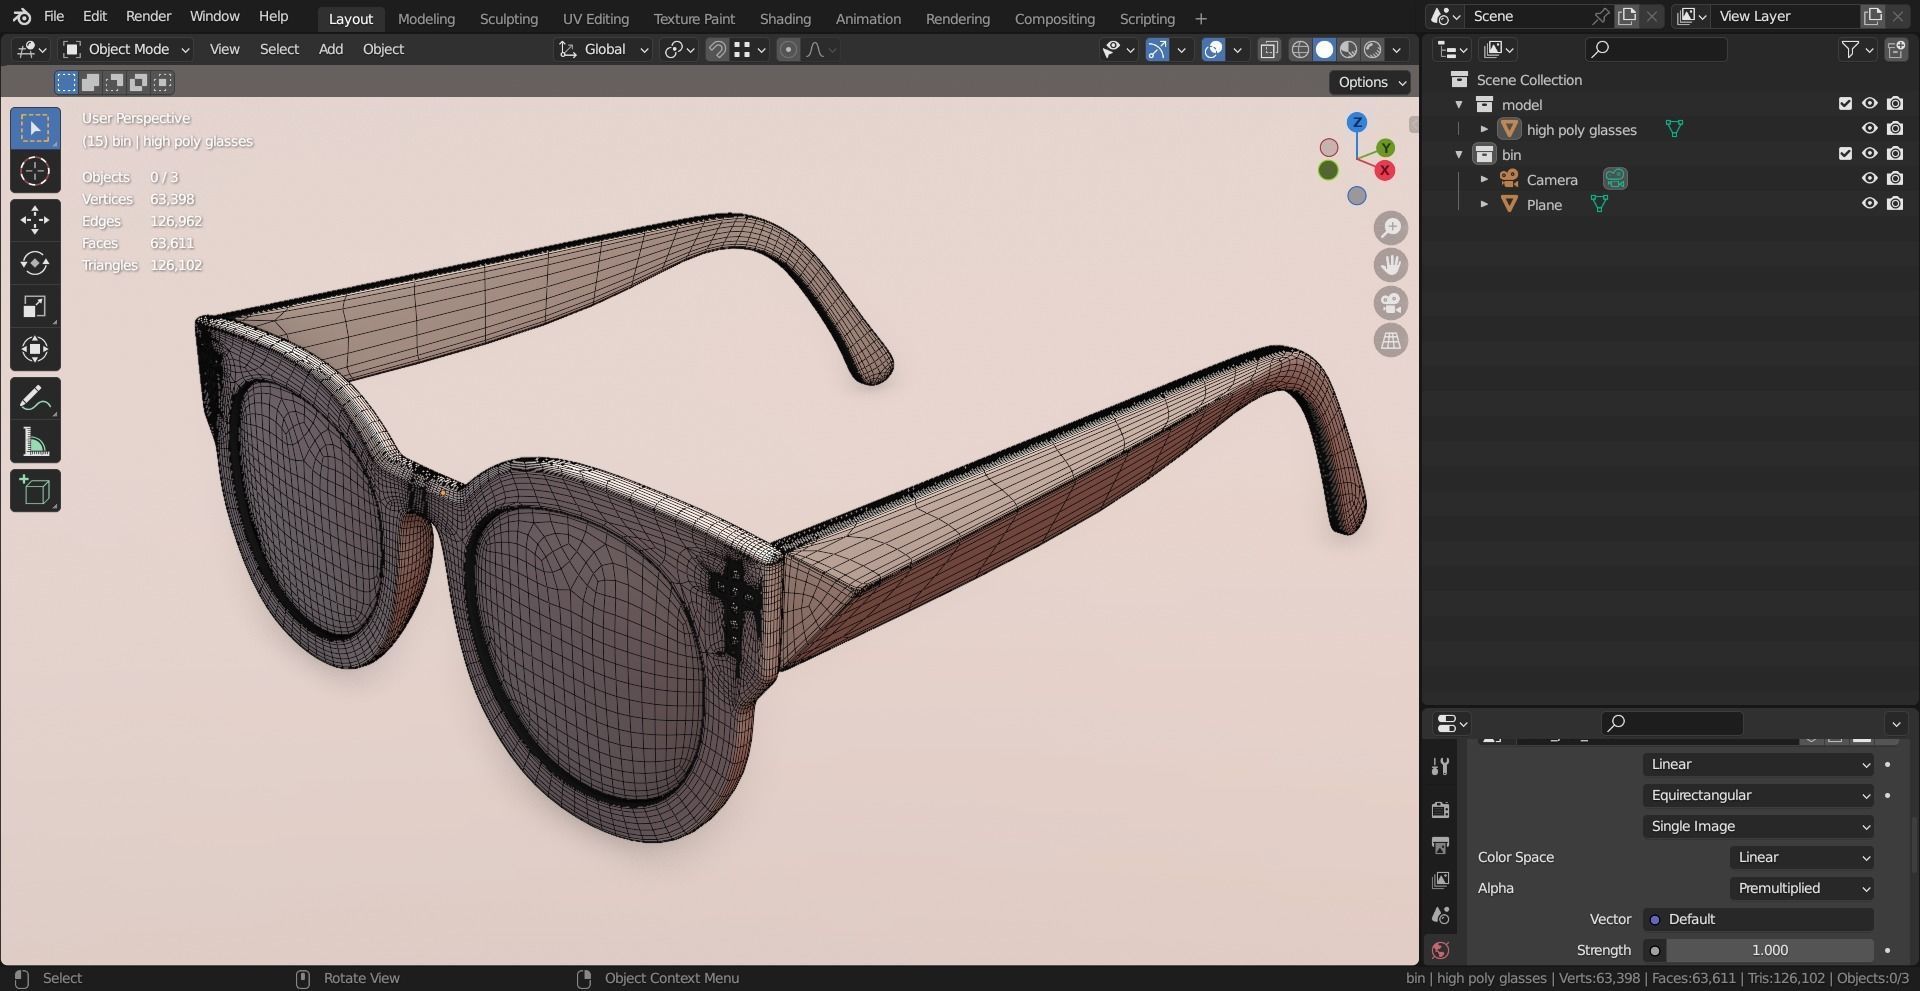Viewport: 1920px width, 991px height.
Task: Select the Measure tool
Action: [x=35, y=441]
